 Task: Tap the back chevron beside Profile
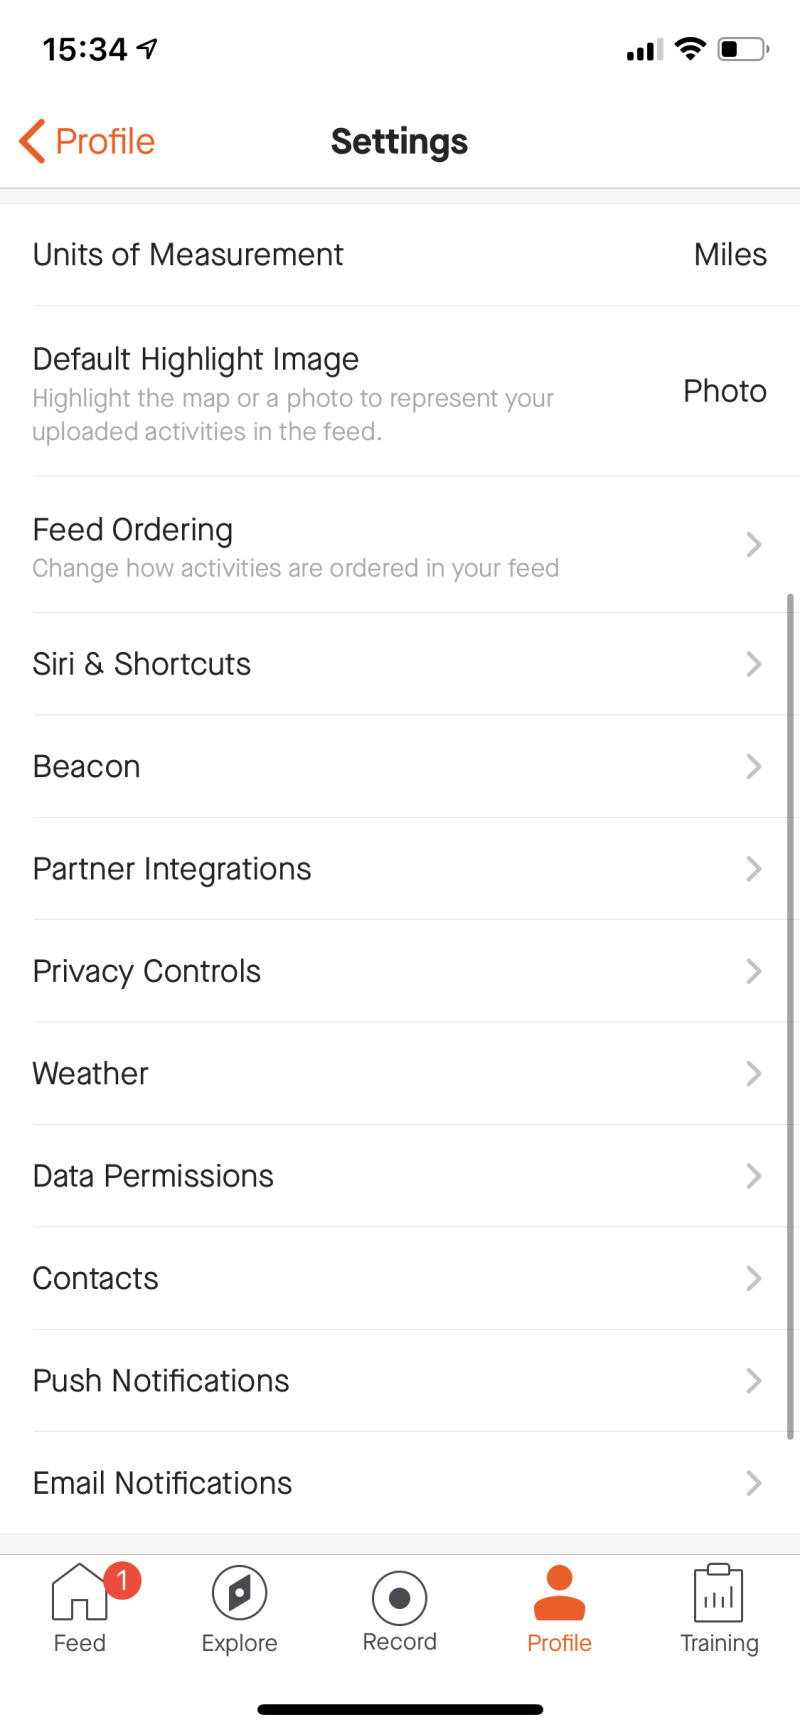32,141
